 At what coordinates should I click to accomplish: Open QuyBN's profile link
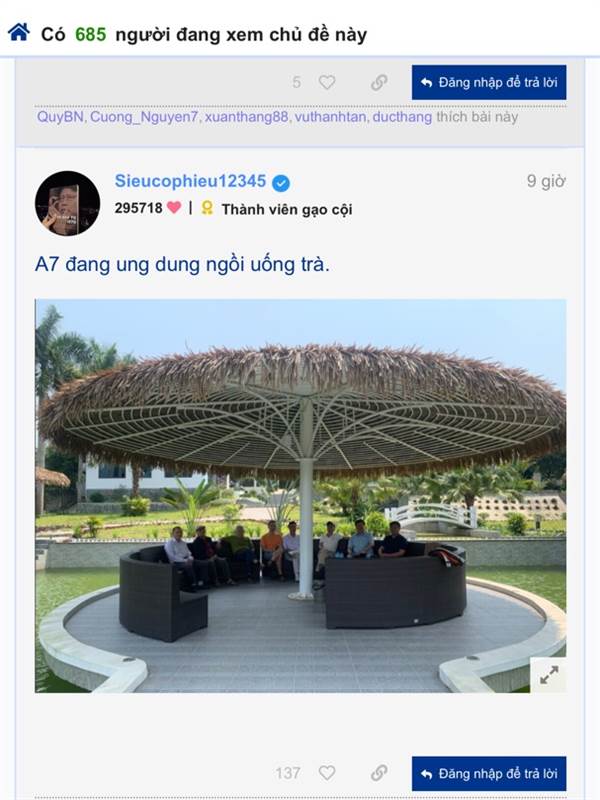(60, 117)
